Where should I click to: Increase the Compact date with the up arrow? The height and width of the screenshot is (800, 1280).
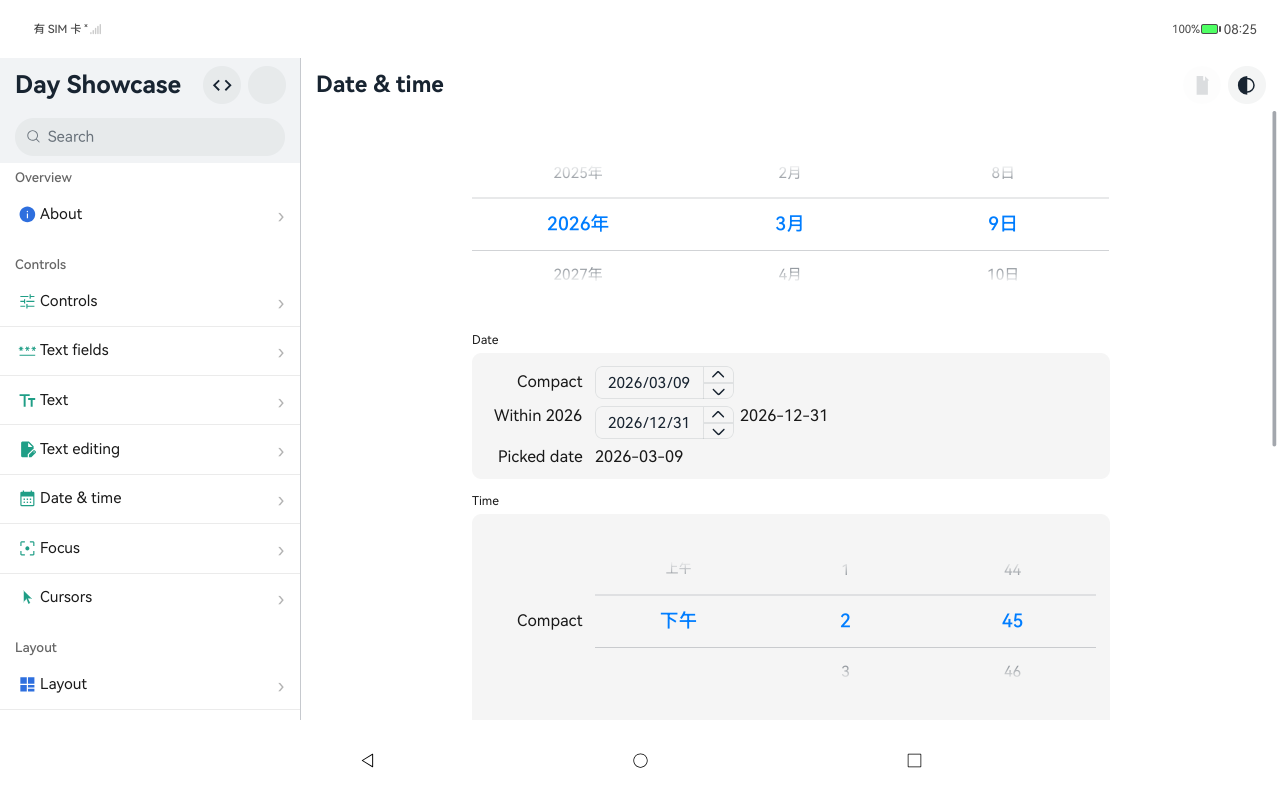tap(718, 375)
